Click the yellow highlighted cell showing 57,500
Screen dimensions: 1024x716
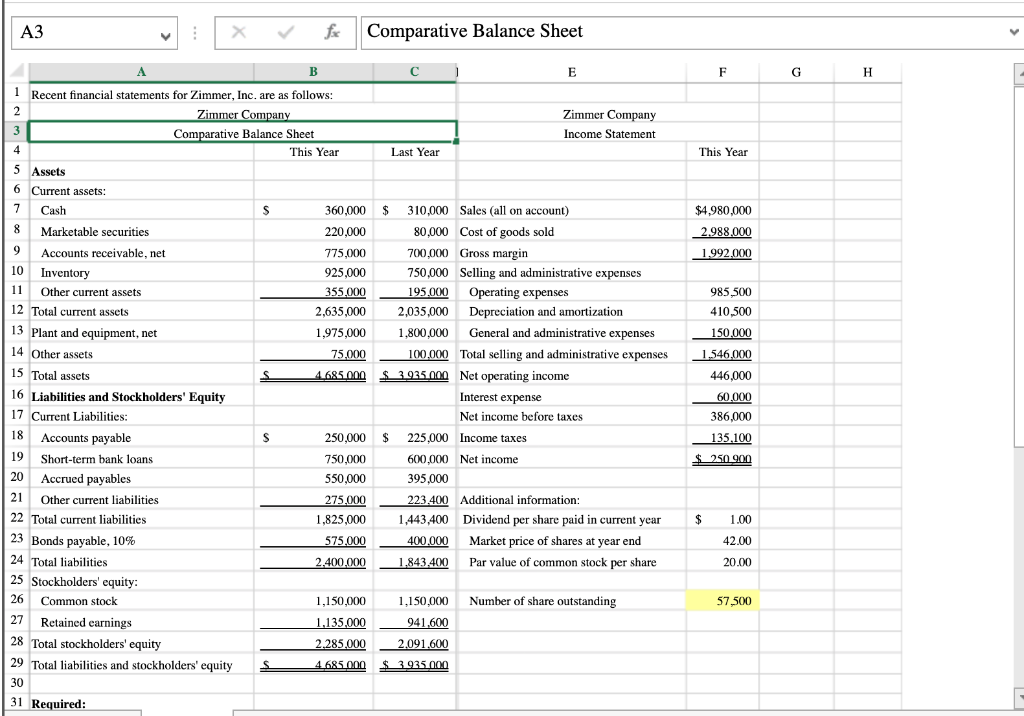point(723,601)
